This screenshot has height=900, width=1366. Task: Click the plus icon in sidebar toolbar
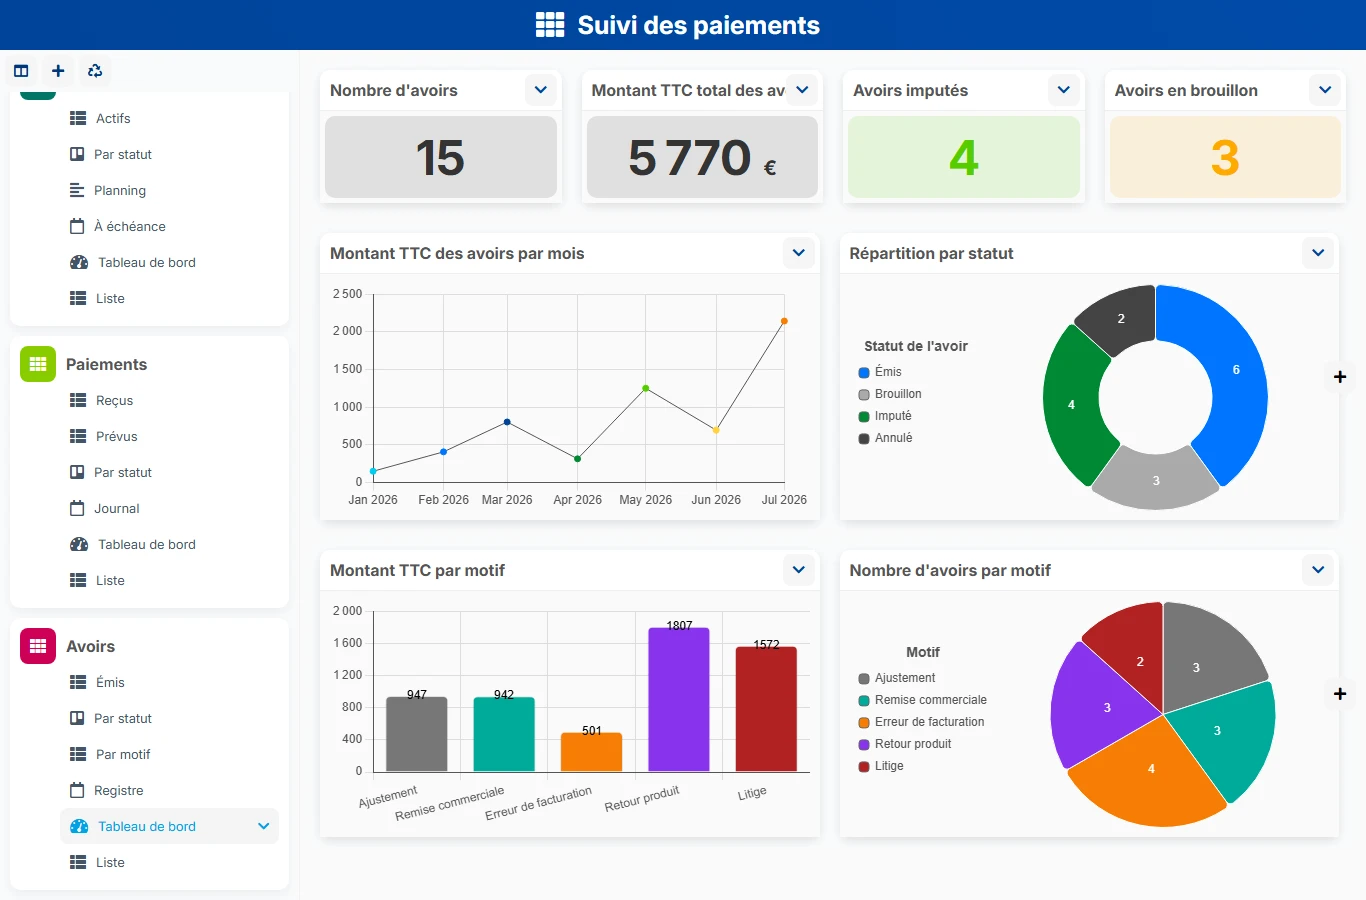click(x=58, y=71)
